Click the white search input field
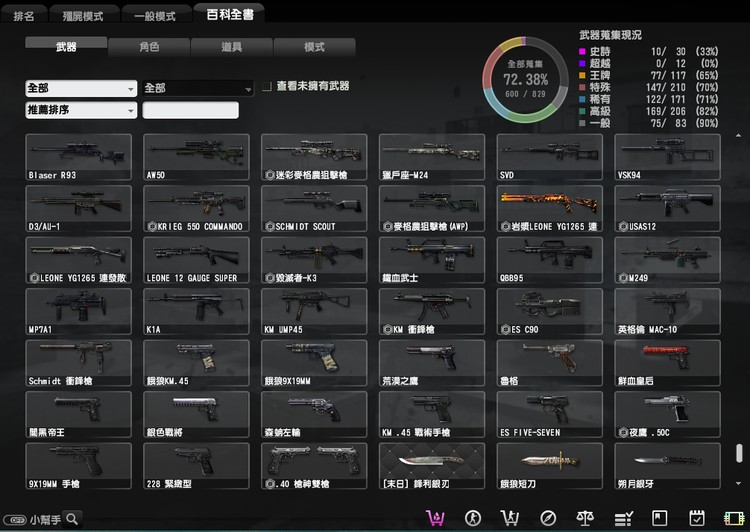Screen dimensions: 750x532 [190, 110]
